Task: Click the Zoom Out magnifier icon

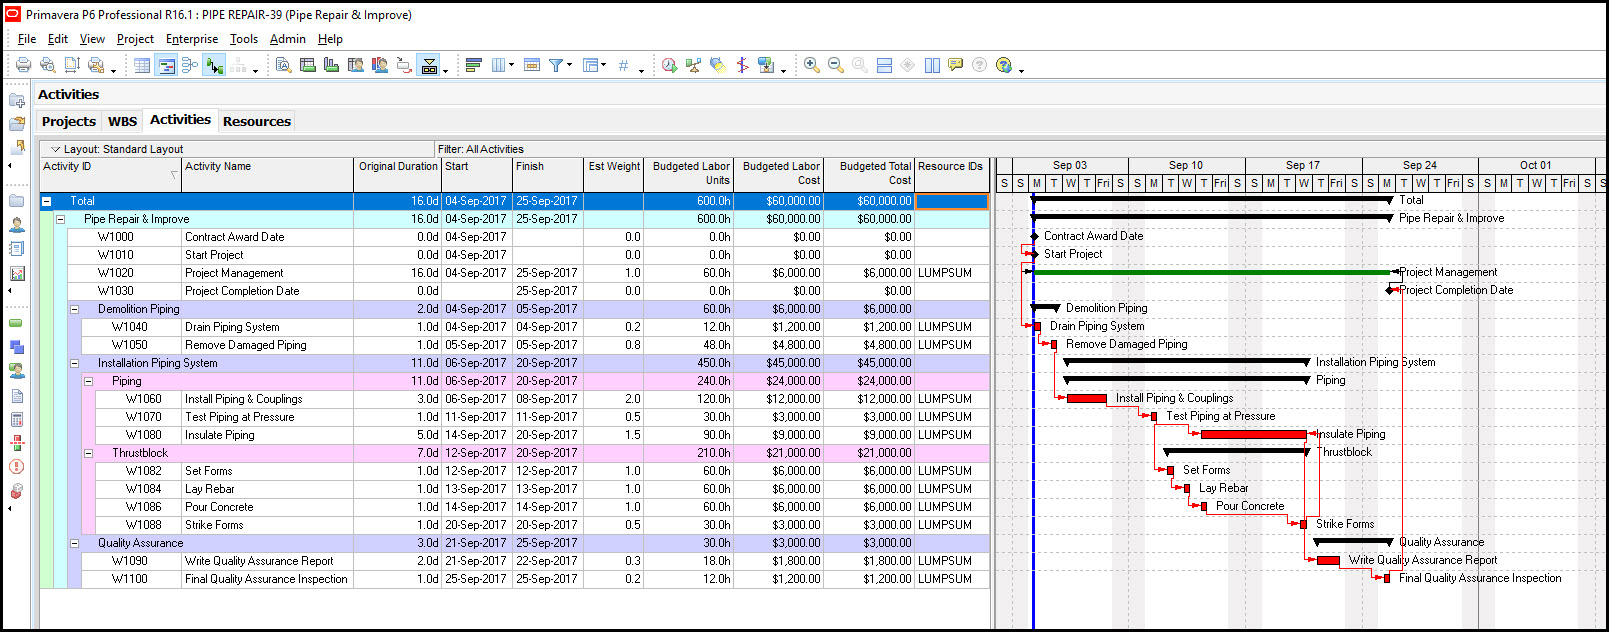Action: click(835, 65)
